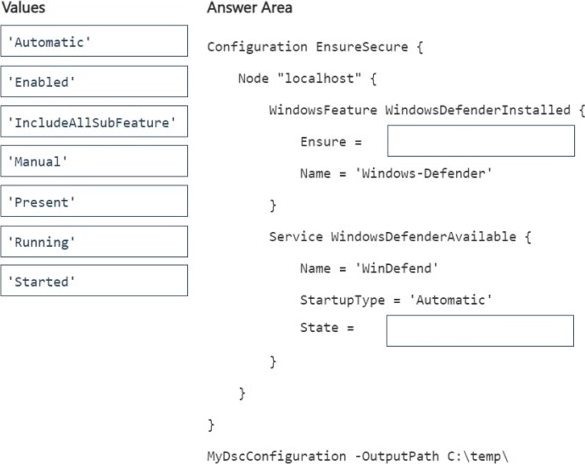Select the 'Started' value box
Image resolution: width=585 pixels, height=464 pixels.
[94, 280]
